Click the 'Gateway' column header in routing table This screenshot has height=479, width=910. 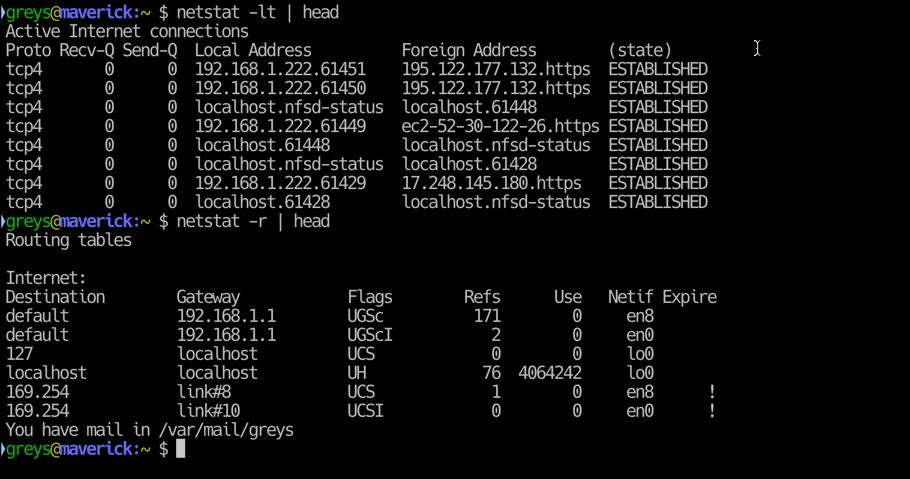point(208,297)
